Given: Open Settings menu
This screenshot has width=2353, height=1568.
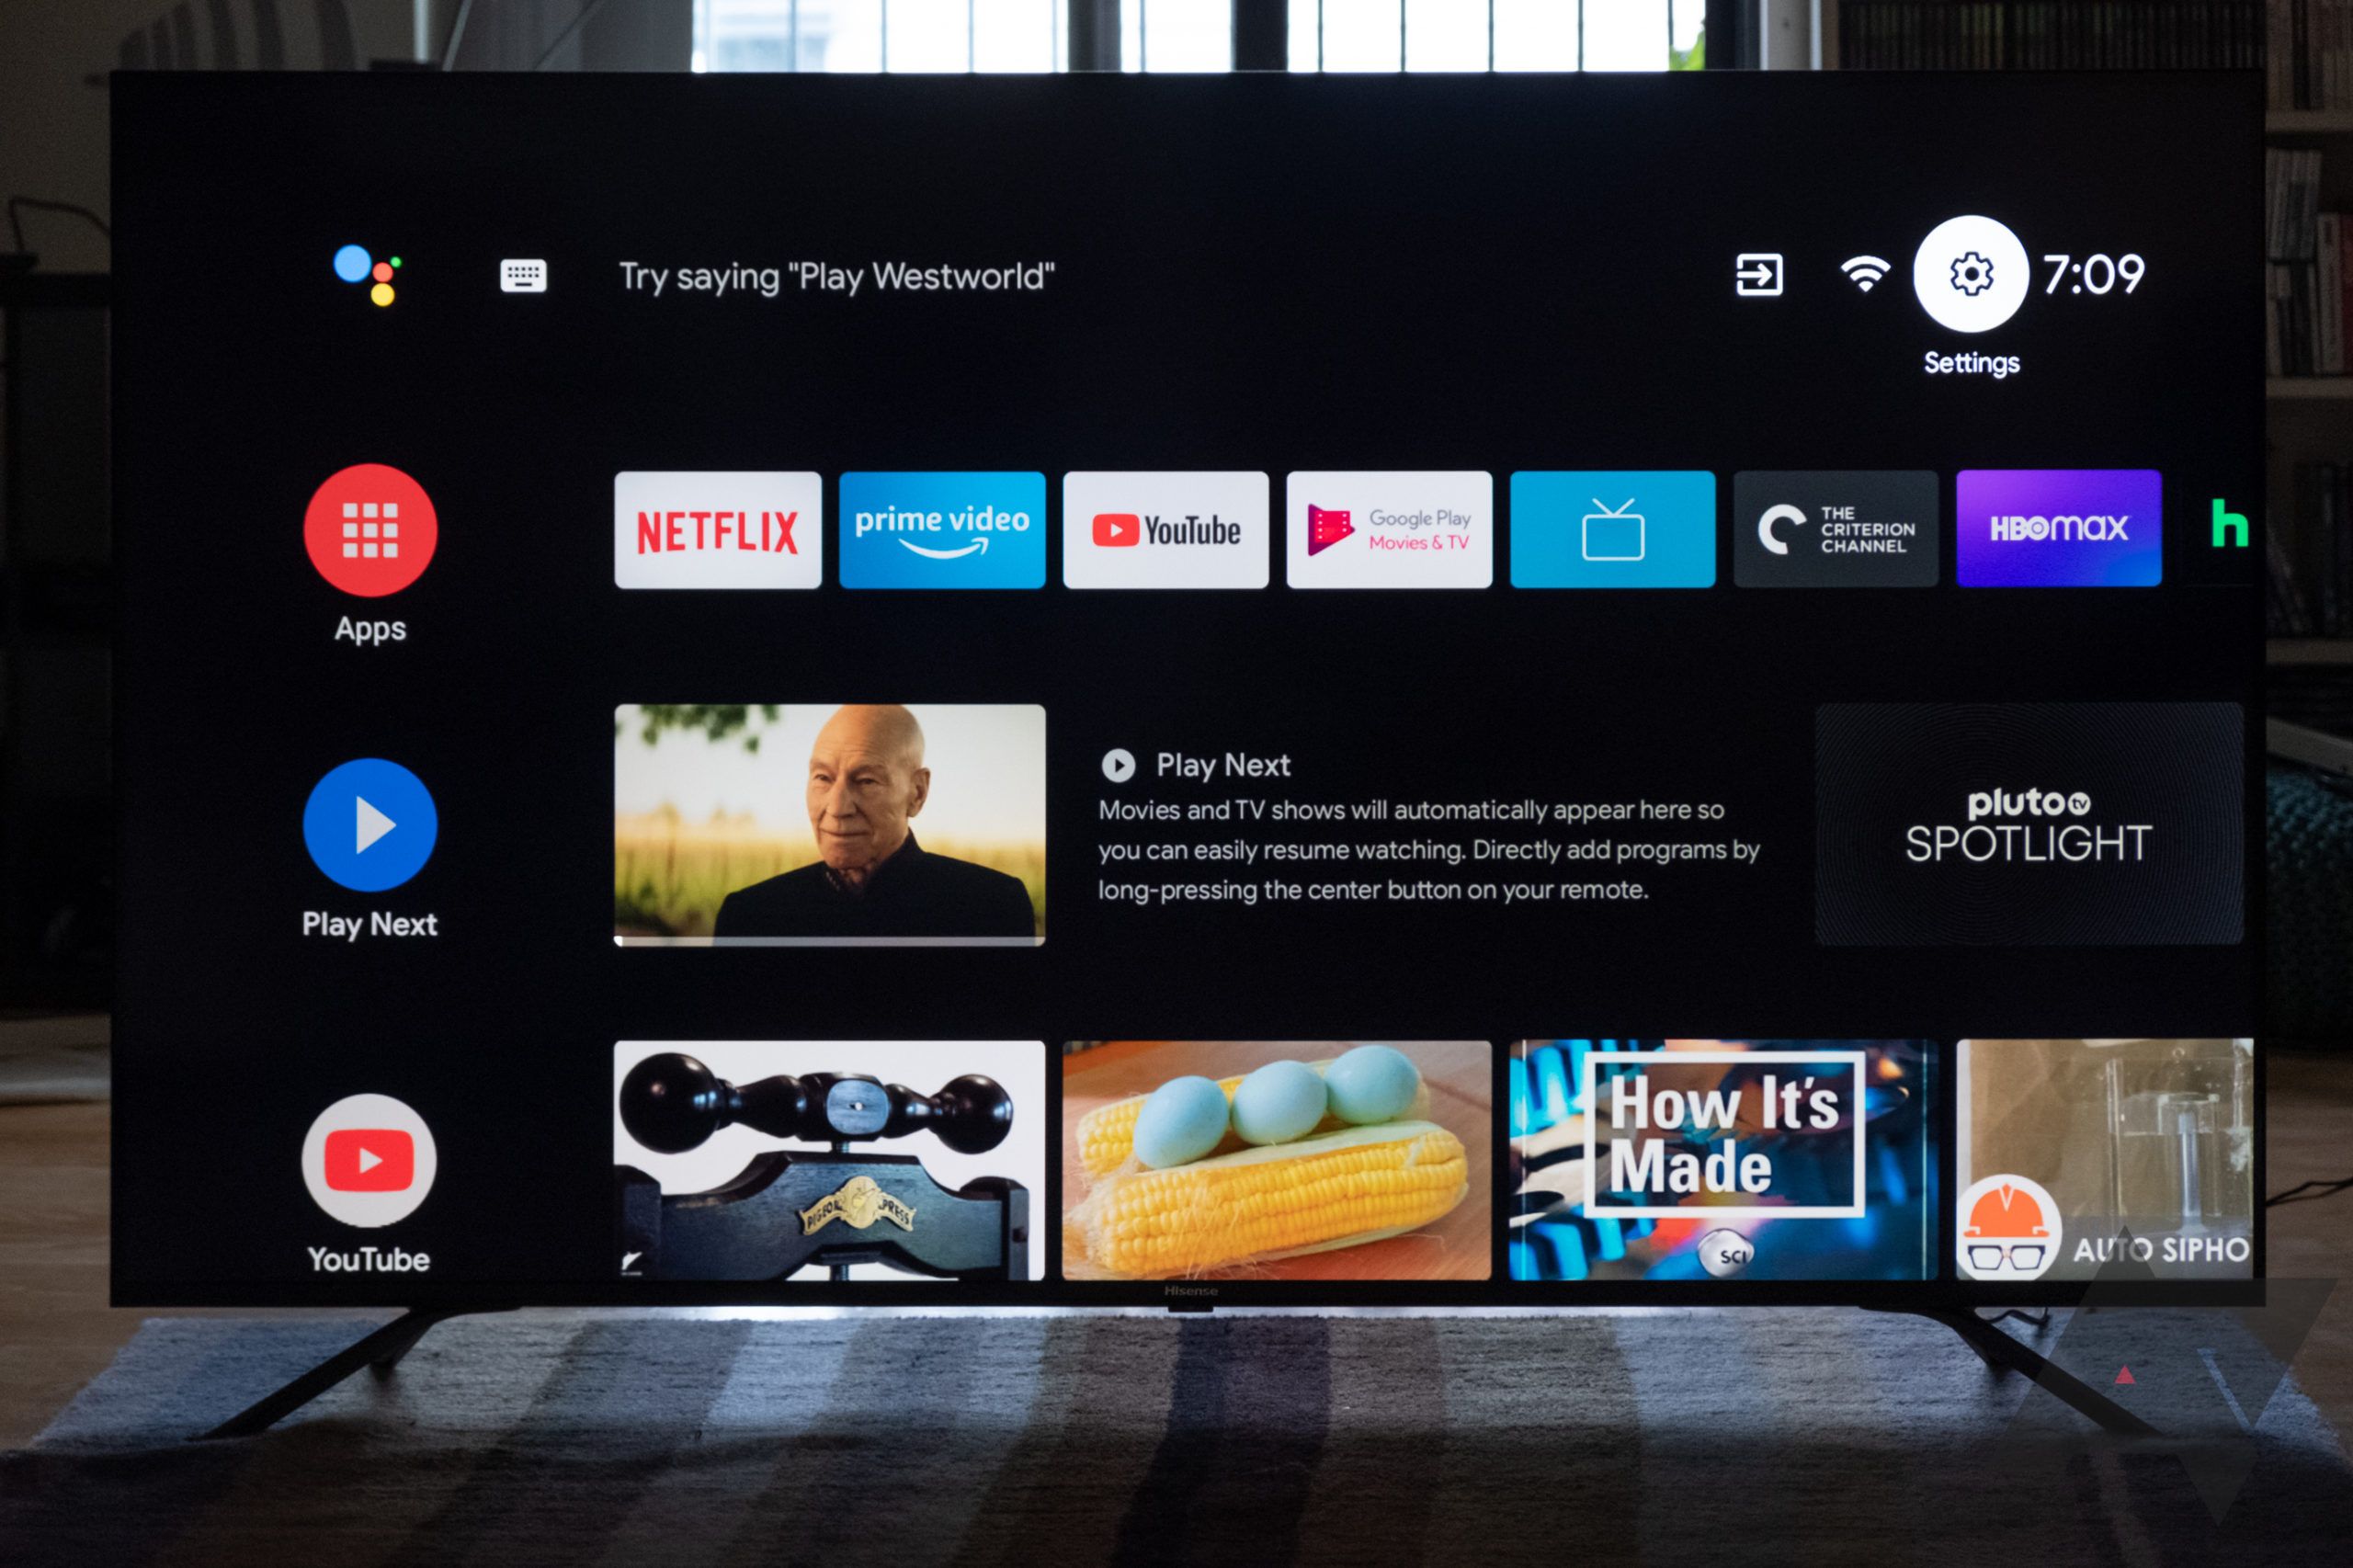Looking at the screenshot, I should pos(1973,285).
